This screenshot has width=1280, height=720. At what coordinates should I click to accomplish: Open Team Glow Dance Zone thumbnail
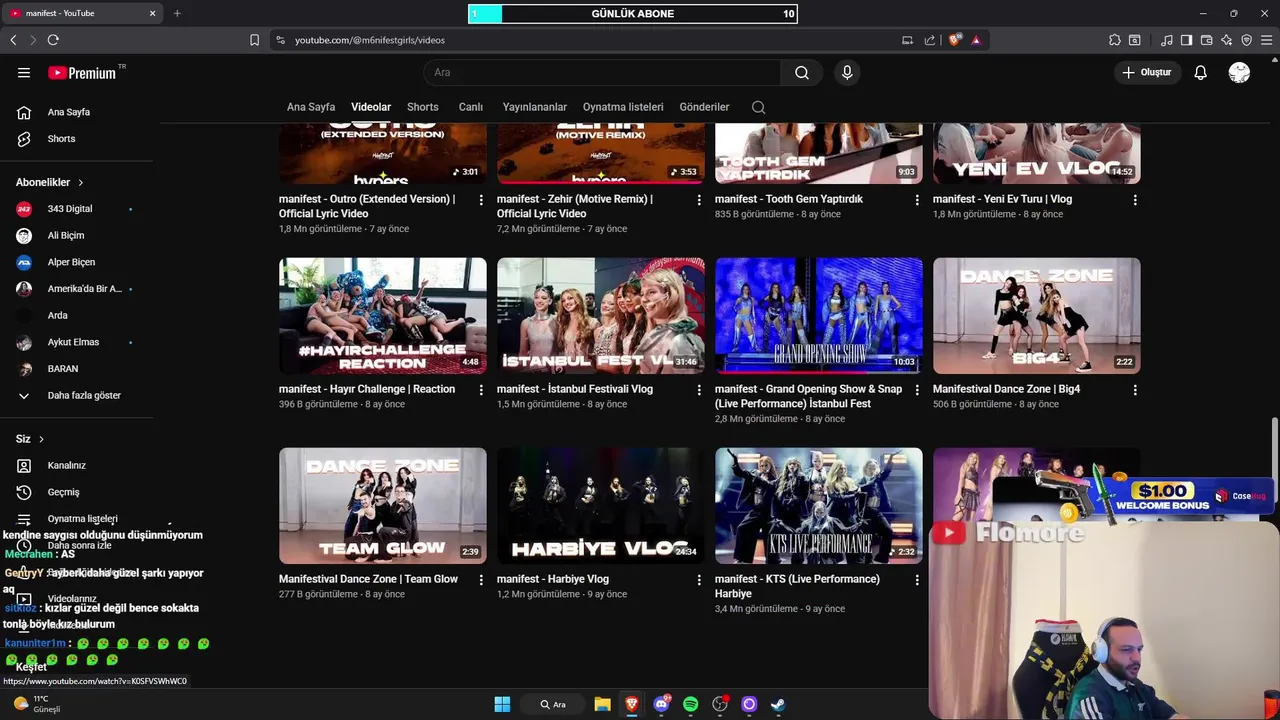[383, 506]
